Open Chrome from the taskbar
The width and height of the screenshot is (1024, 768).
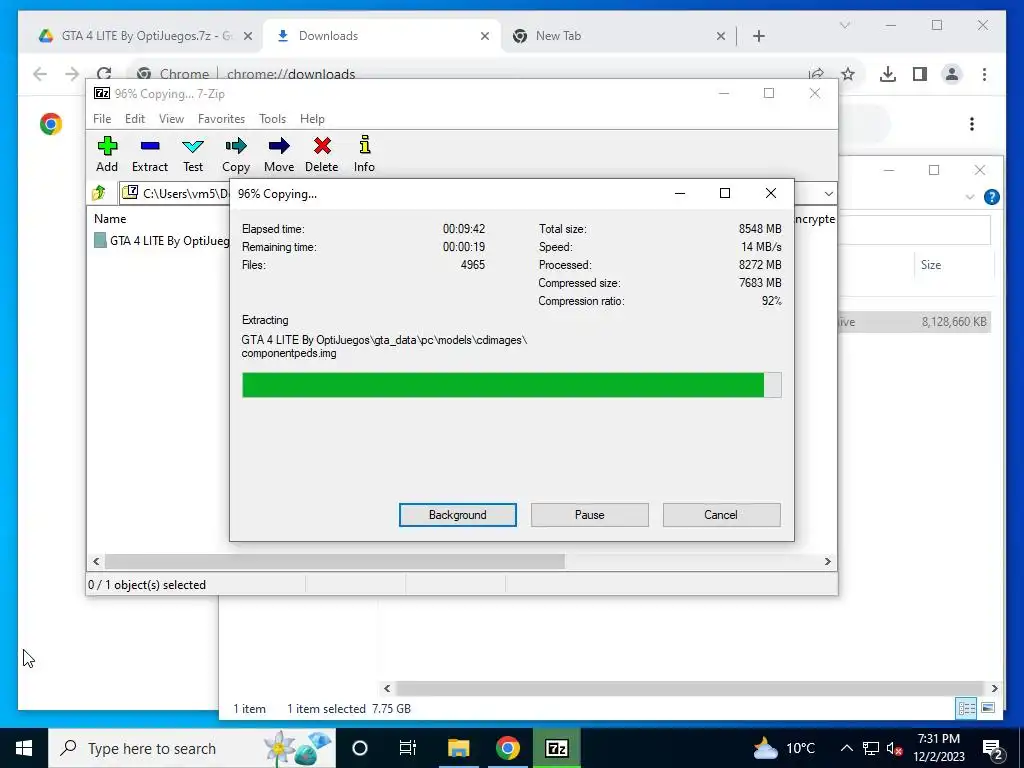pyautogui.click(x=507, y=748)
